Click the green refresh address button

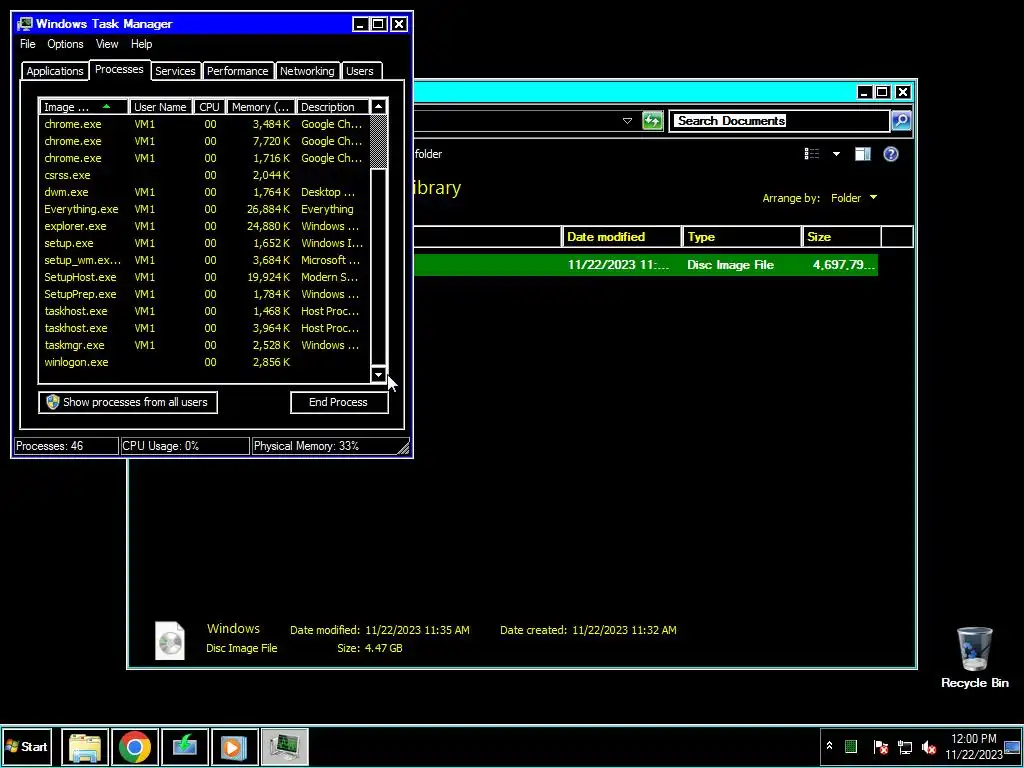click(x=652, y=121)
